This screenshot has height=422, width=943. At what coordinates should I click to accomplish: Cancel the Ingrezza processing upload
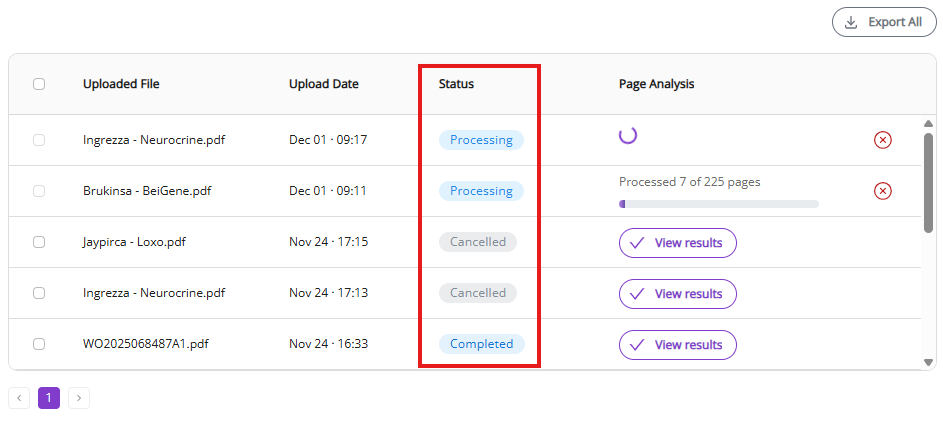882,140
